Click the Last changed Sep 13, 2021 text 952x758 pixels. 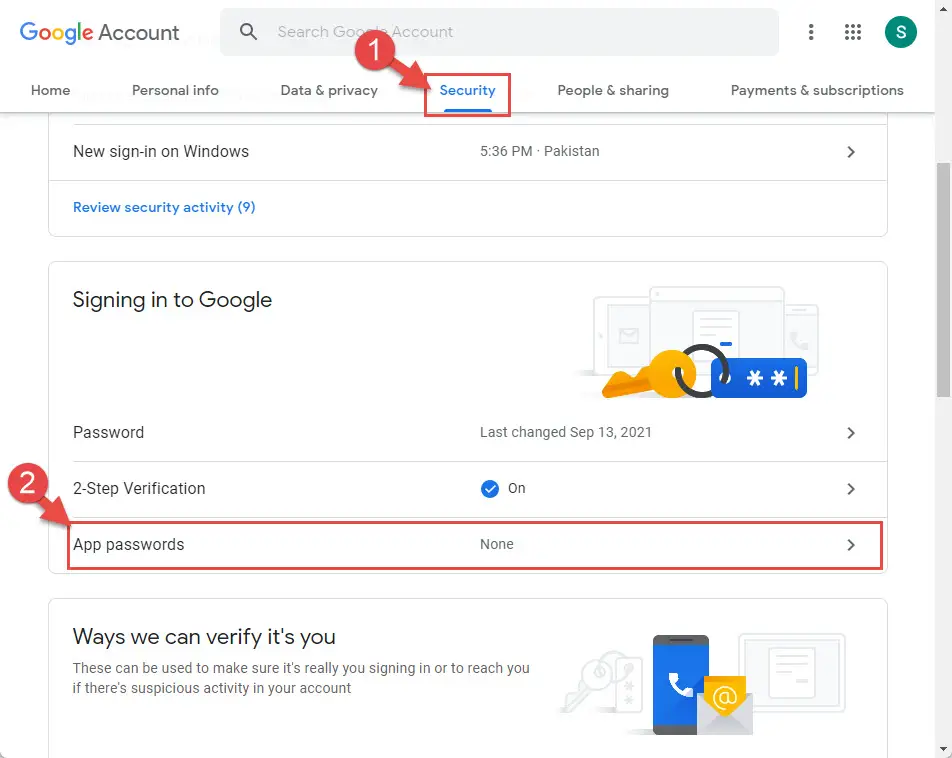click(x=565, y=432)
